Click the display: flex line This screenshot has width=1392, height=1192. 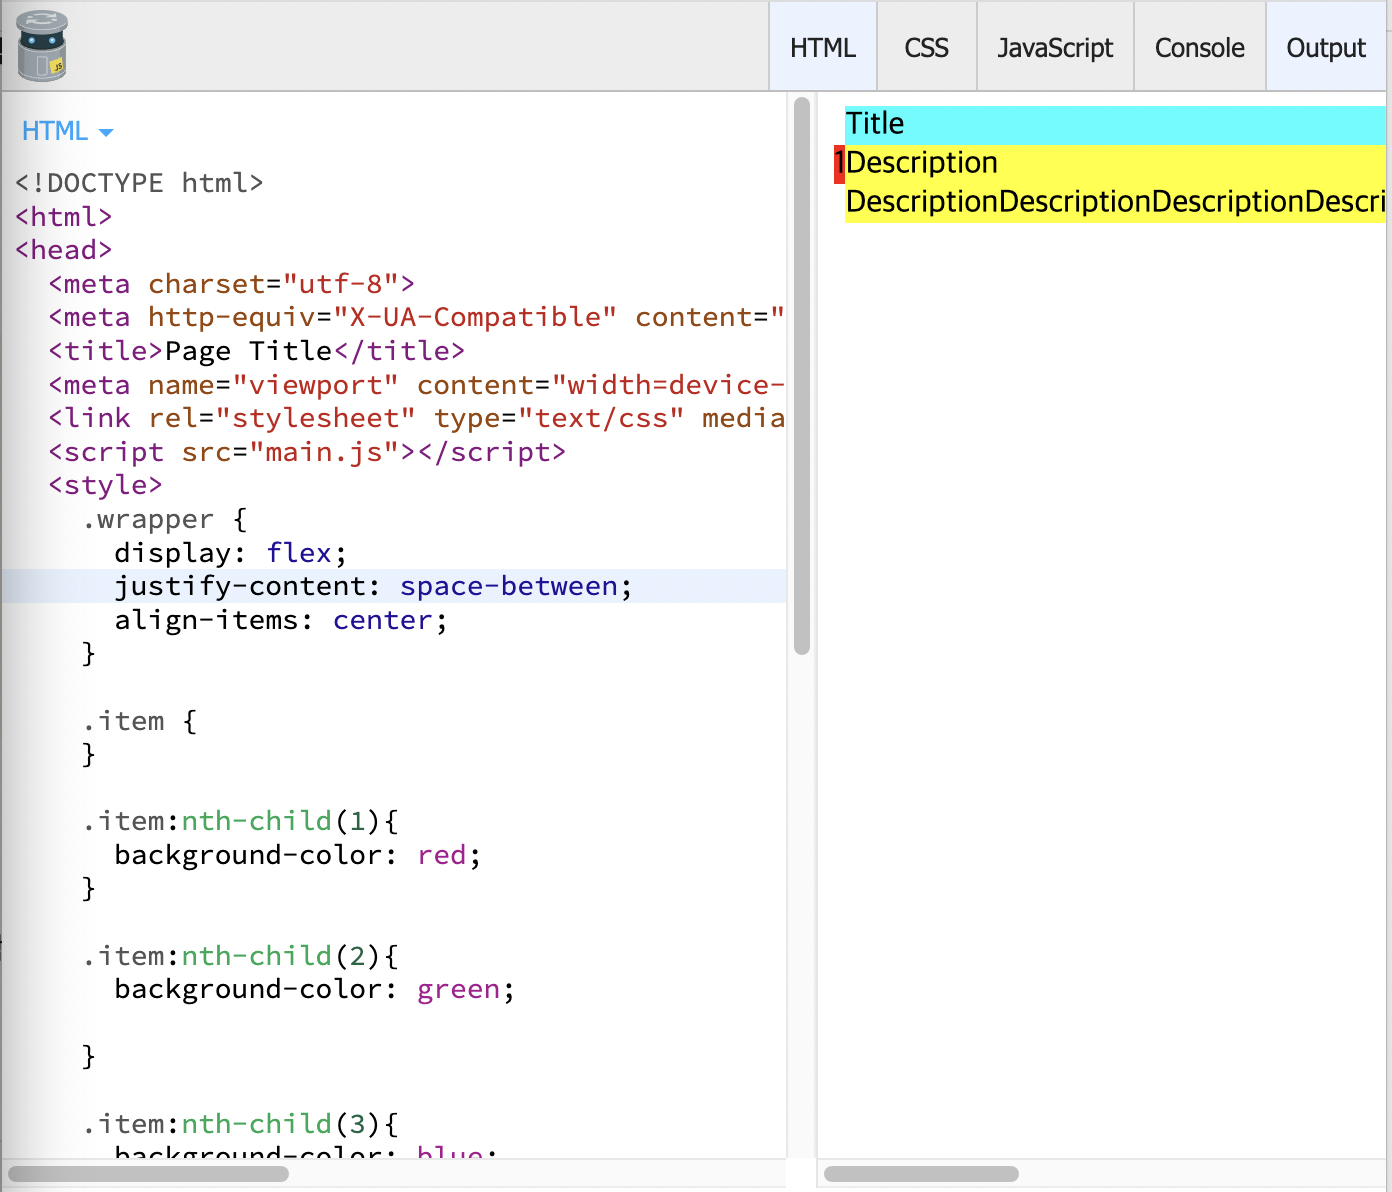[x=231, y=553]
